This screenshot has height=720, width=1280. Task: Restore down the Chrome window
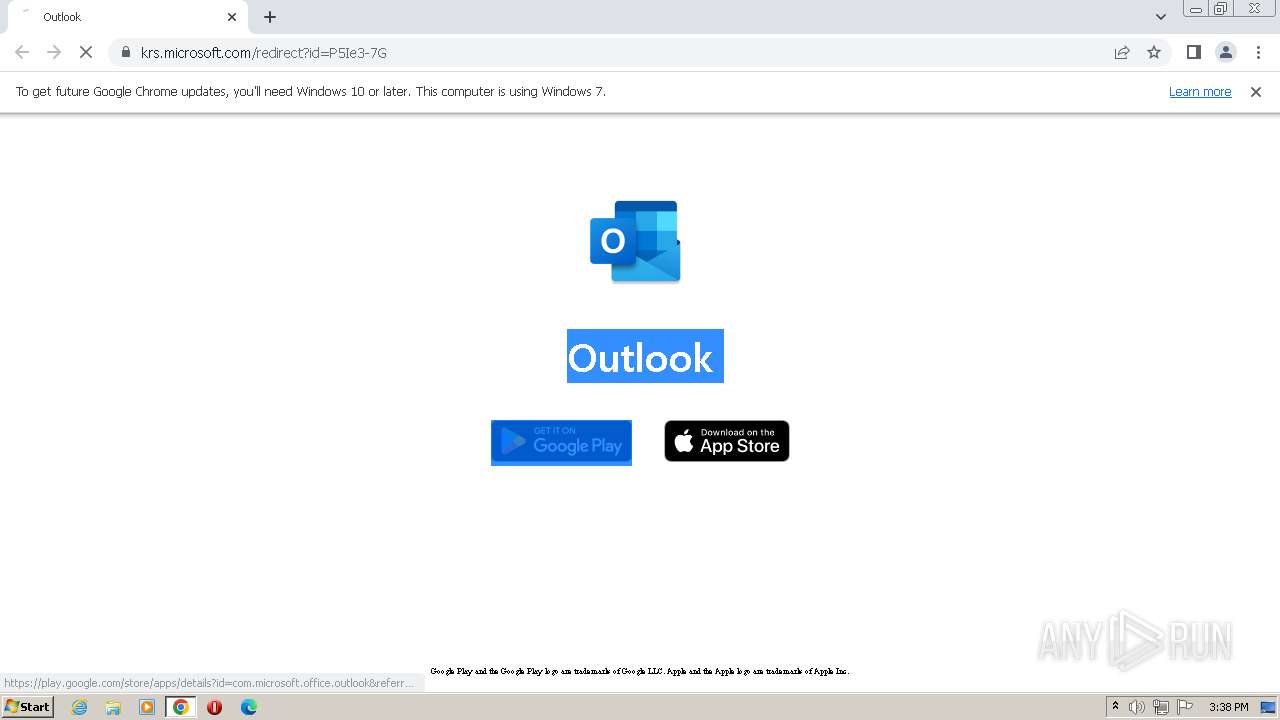(1221, 9)
